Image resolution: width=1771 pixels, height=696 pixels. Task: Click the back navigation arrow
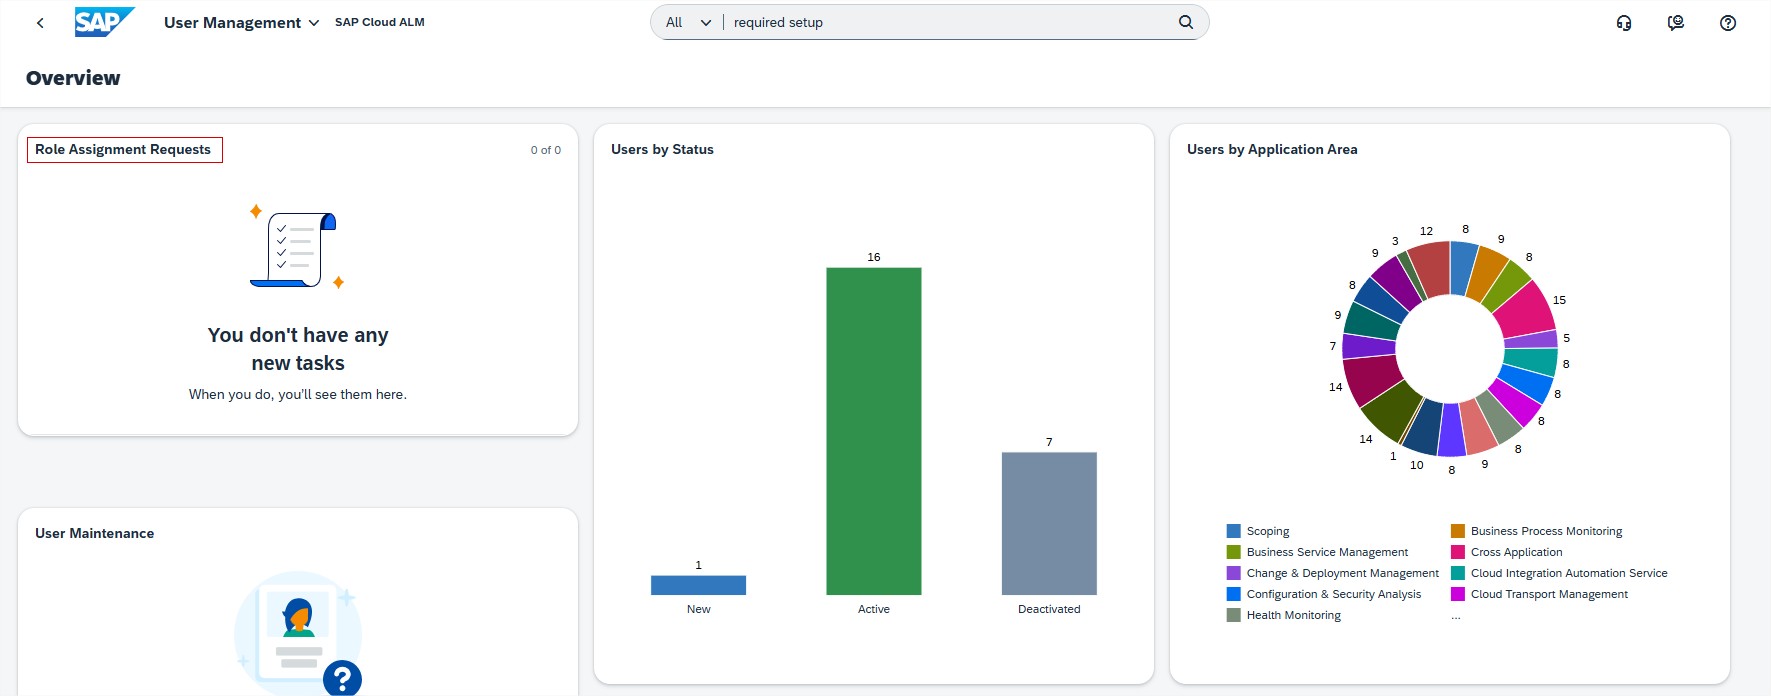40,23
